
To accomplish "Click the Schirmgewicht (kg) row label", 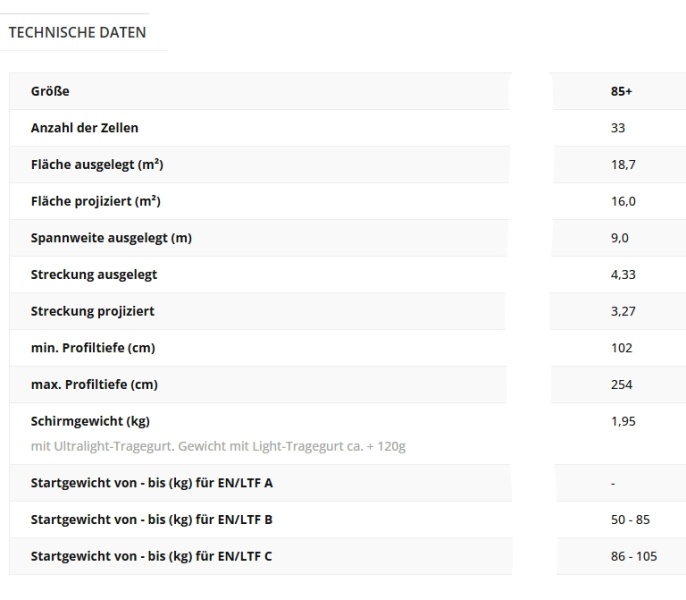I will click(x=90, y=421).
